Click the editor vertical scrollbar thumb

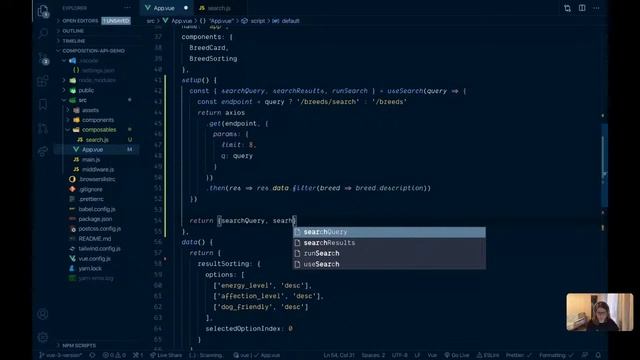604,165
